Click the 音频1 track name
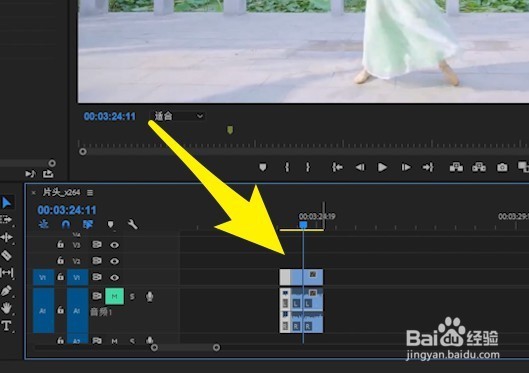The image size is (529, 373). [101, 312]
